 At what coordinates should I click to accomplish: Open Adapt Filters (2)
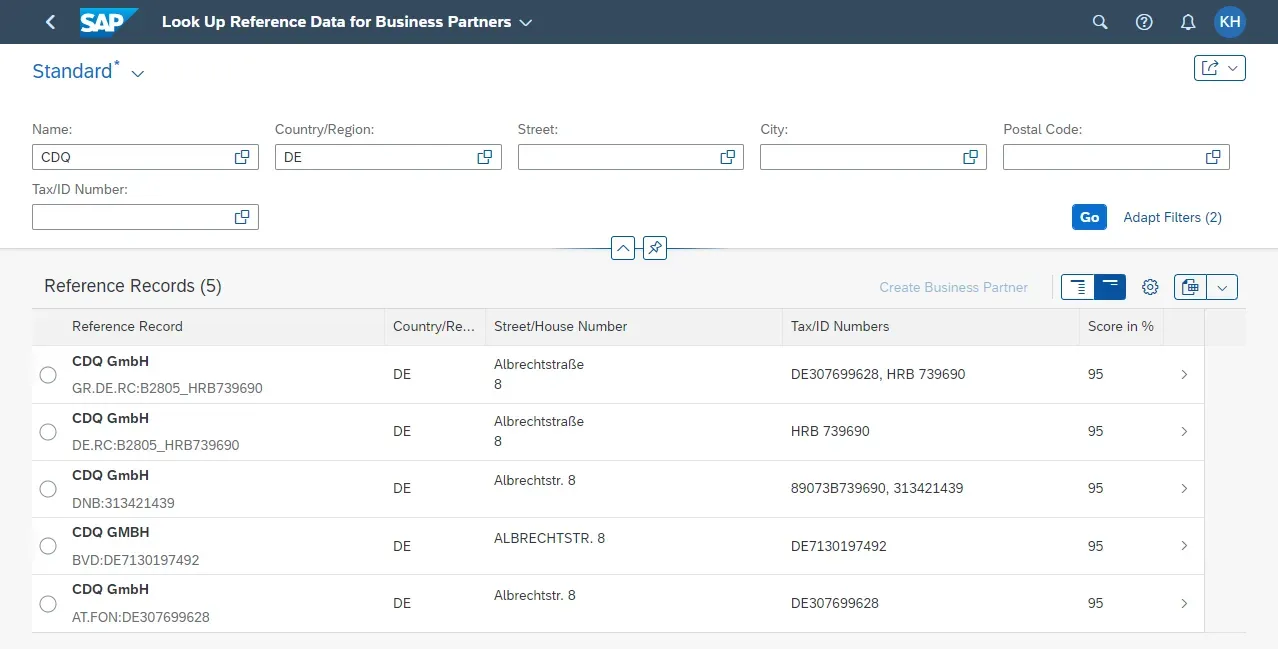point(1172,217)
